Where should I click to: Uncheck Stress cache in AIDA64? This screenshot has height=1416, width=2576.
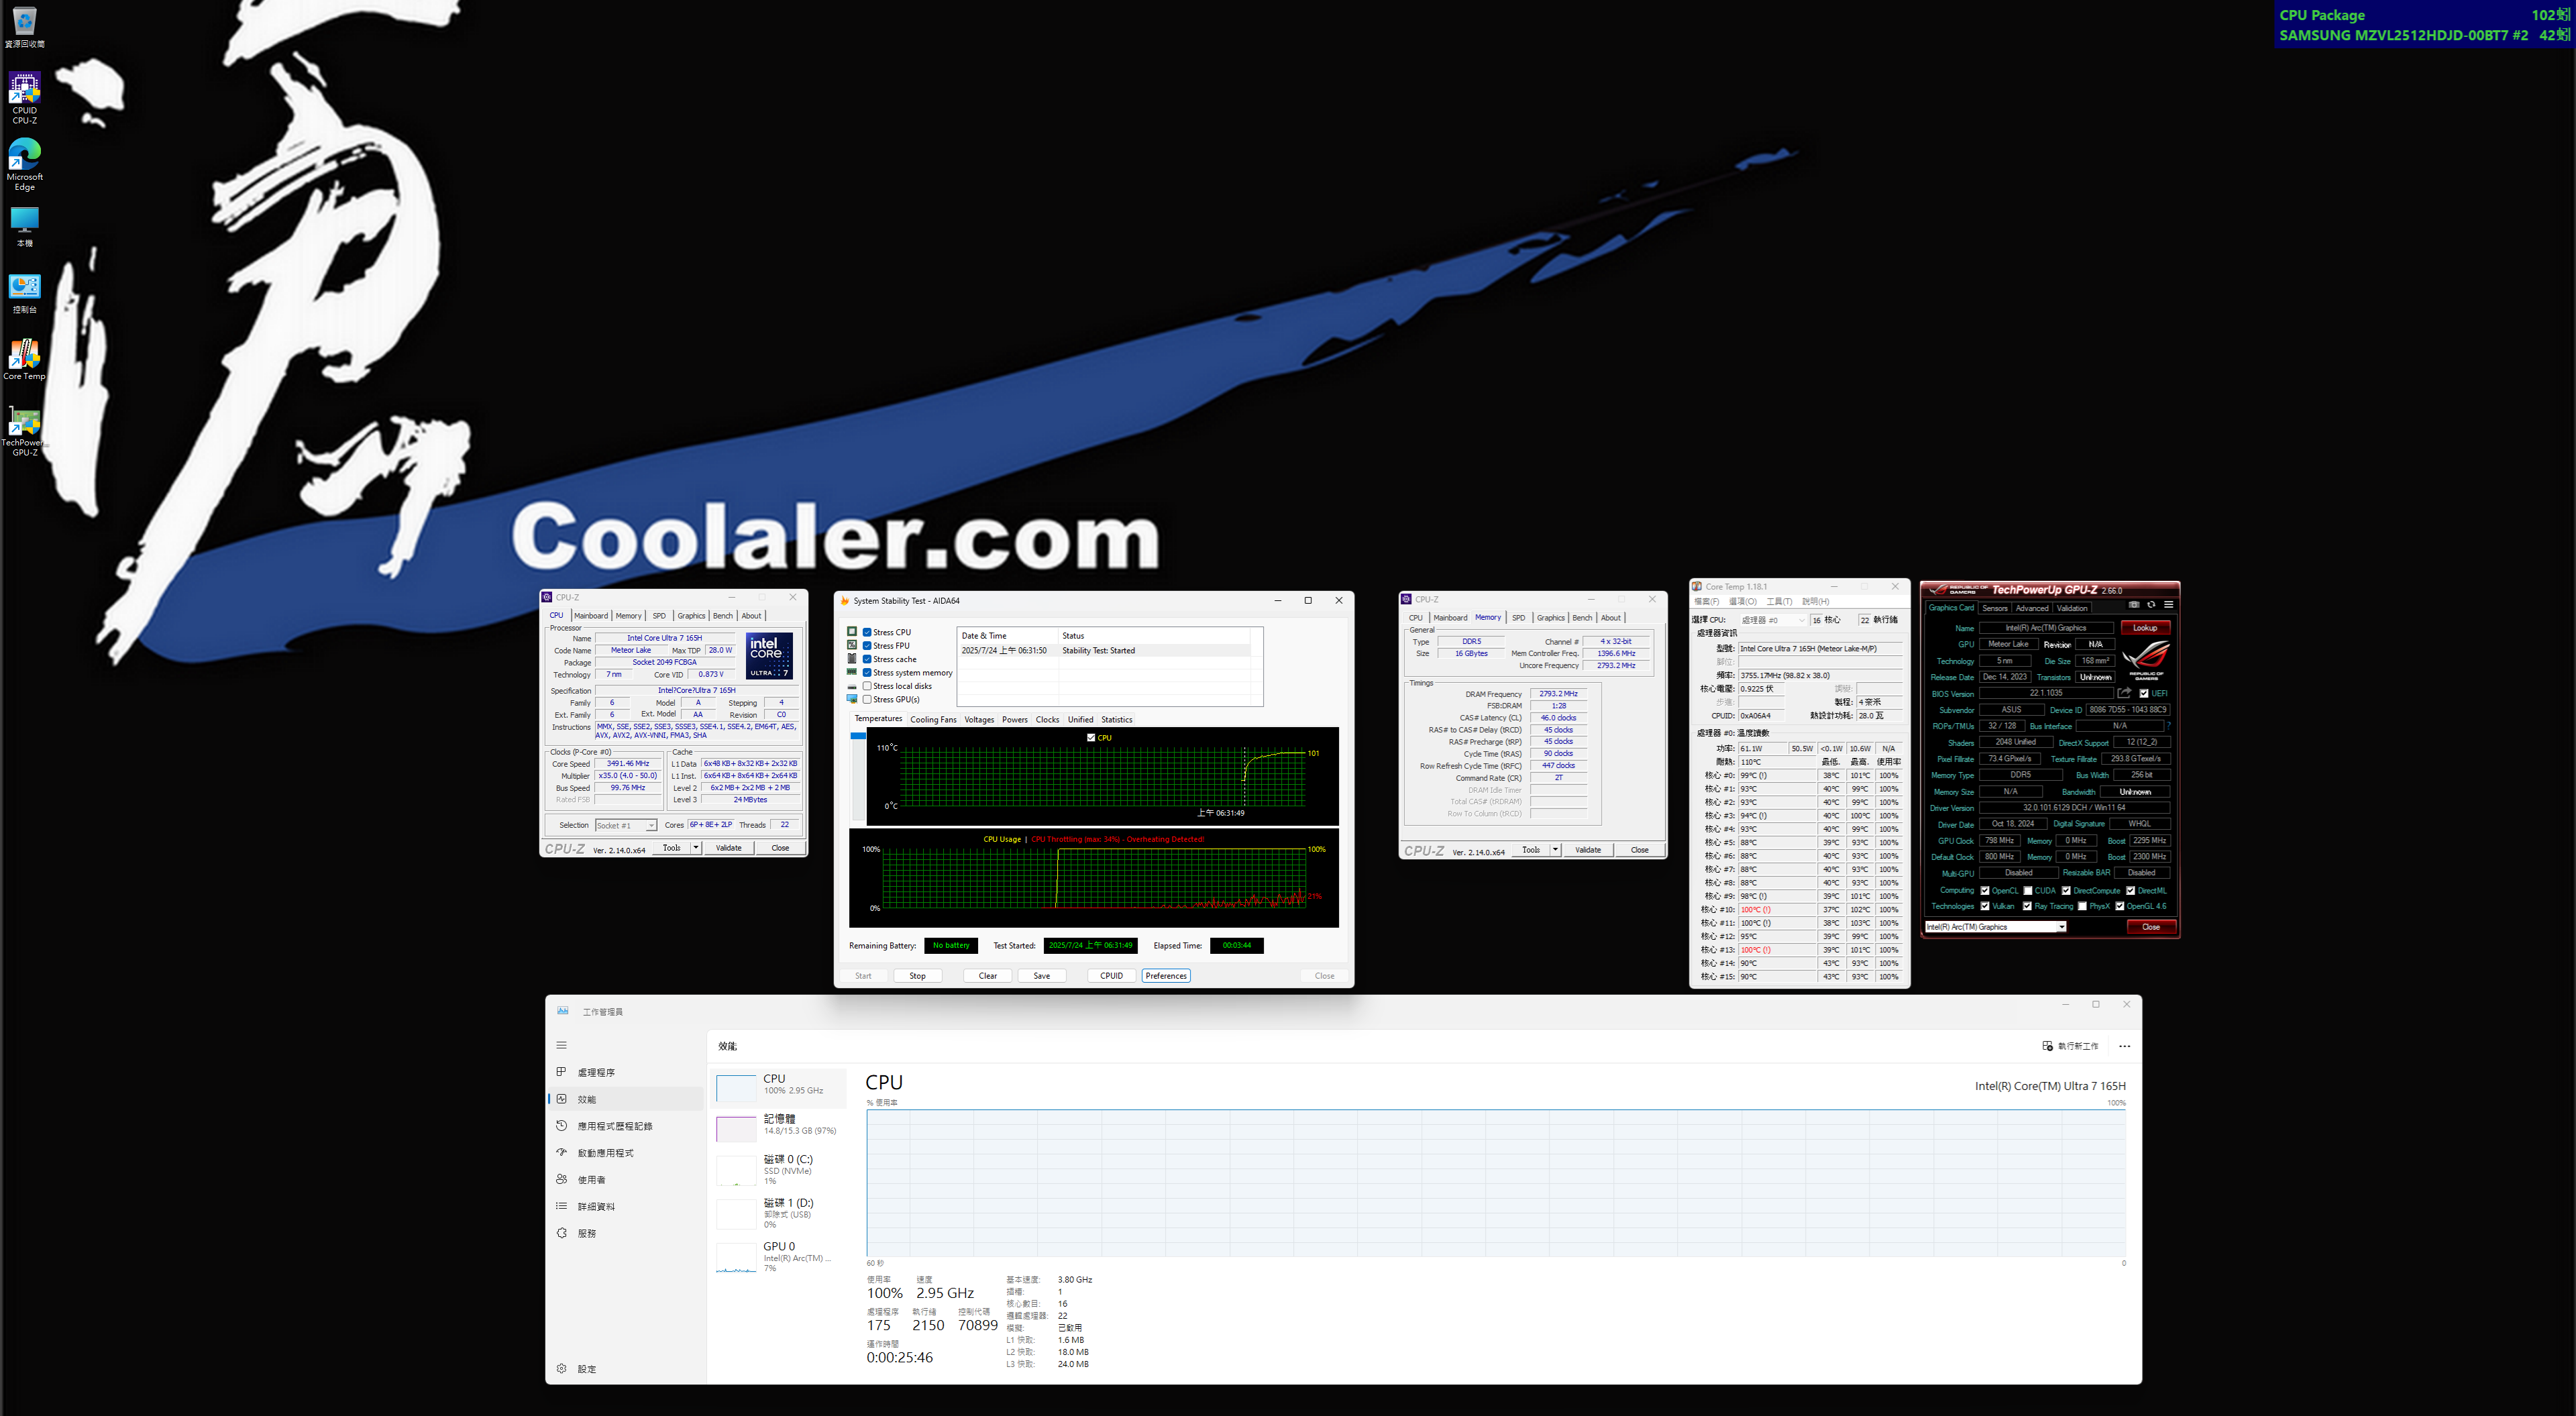tap(867, 659)
